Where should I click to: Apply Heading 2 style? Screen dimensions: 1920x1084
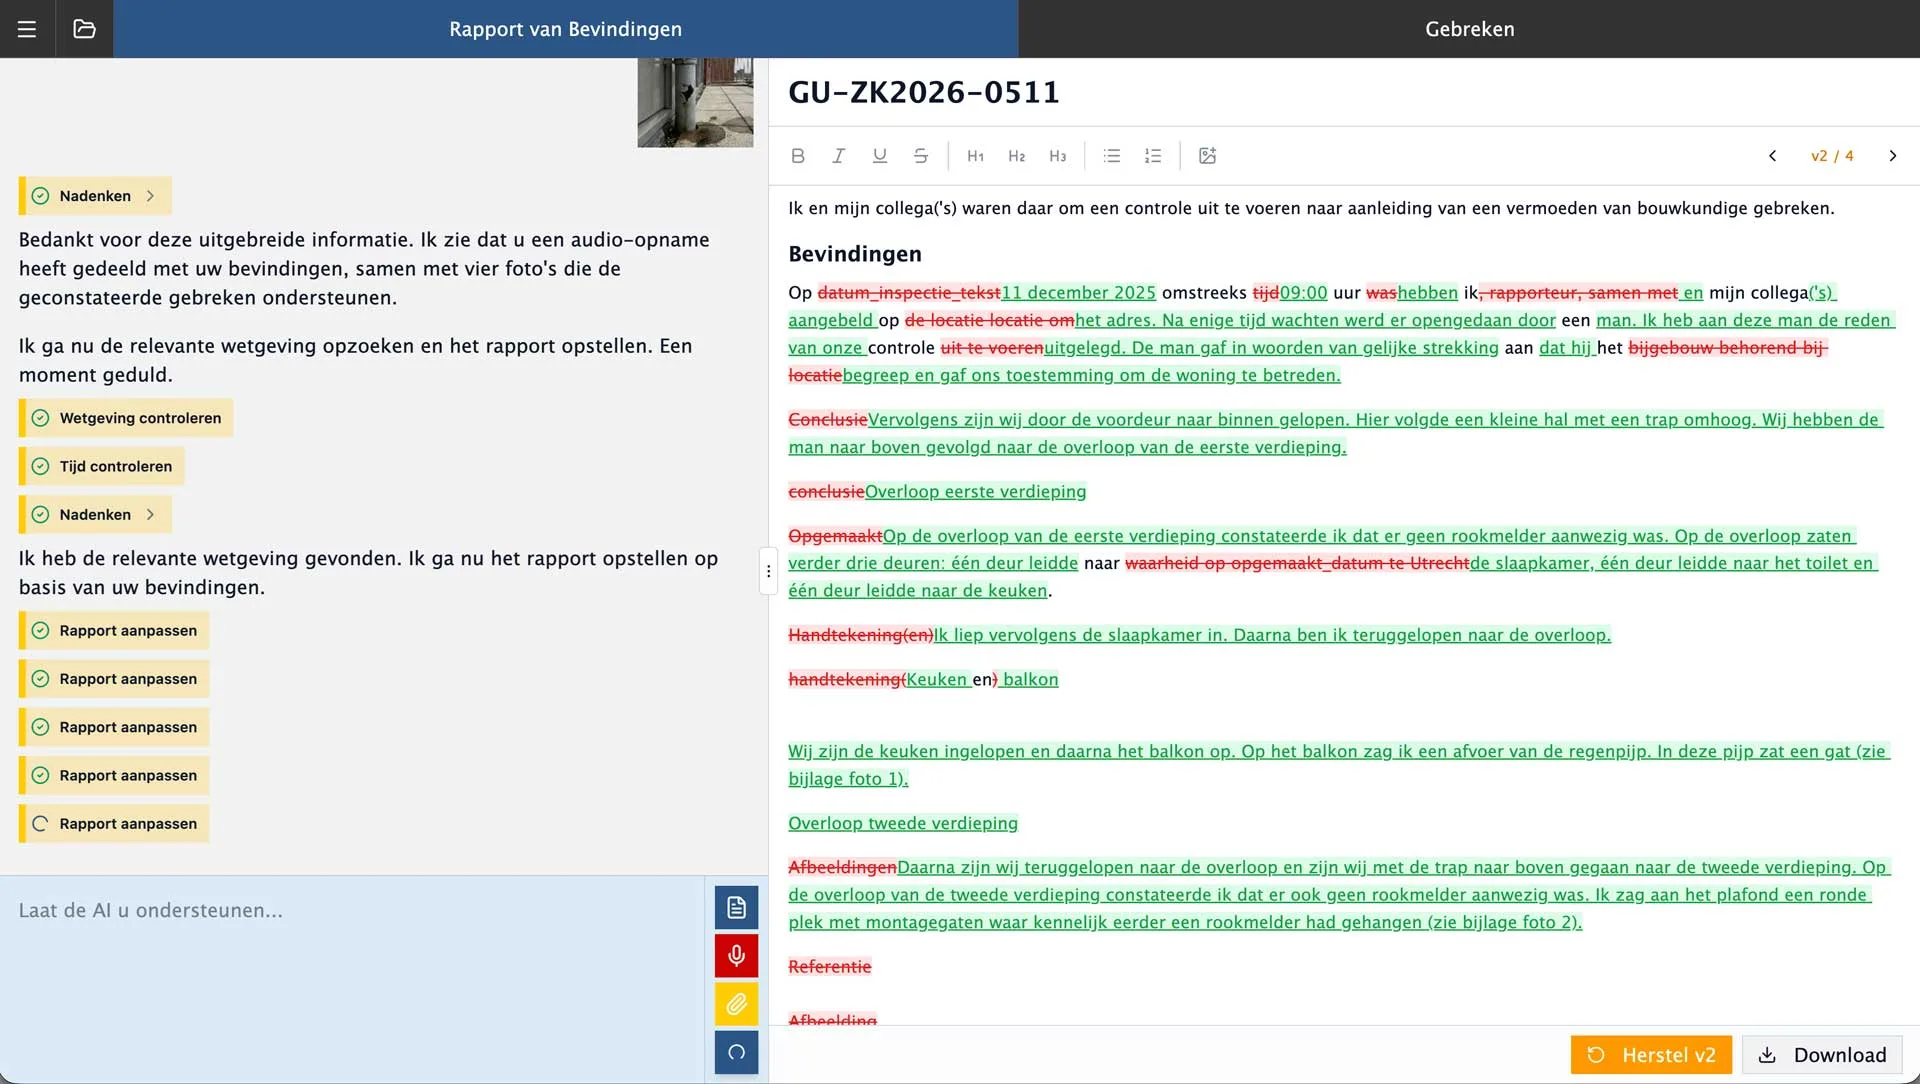point(1017,156)
